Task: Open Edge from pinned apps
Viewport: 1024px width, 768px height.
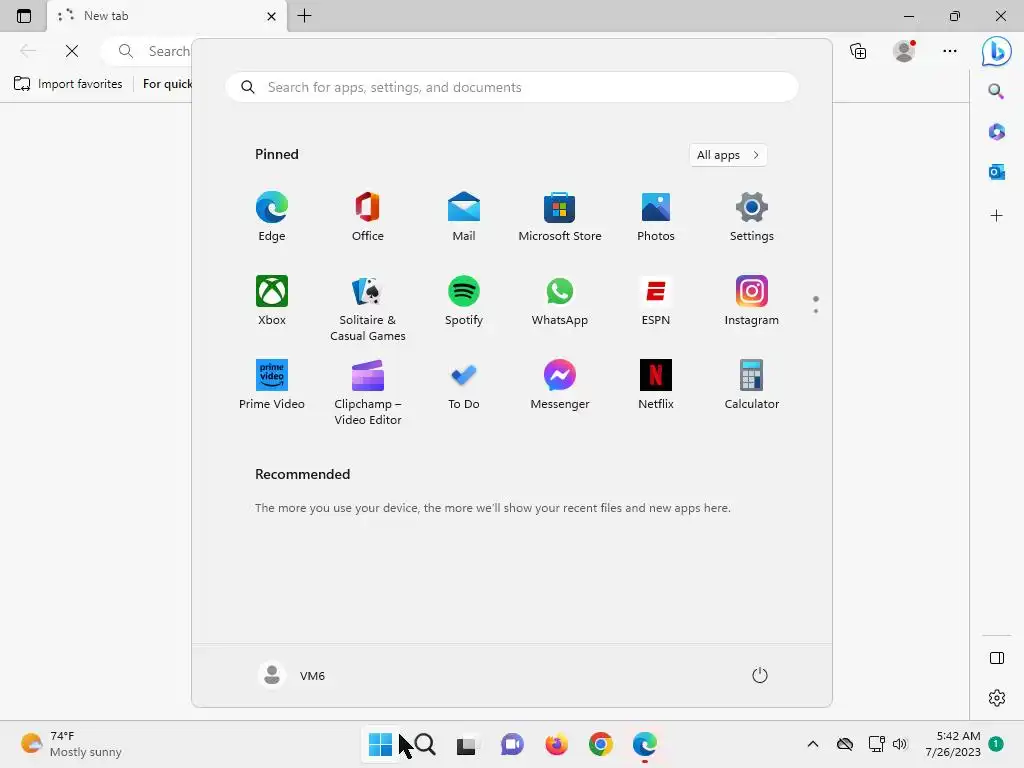Action: pos(272,217)
